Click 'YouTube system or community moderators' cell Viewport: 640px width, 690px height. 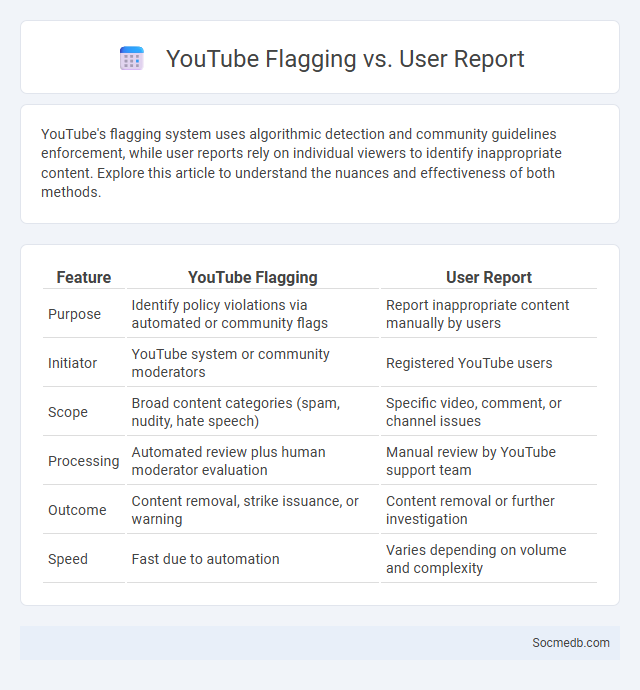[x=231, y=363]
